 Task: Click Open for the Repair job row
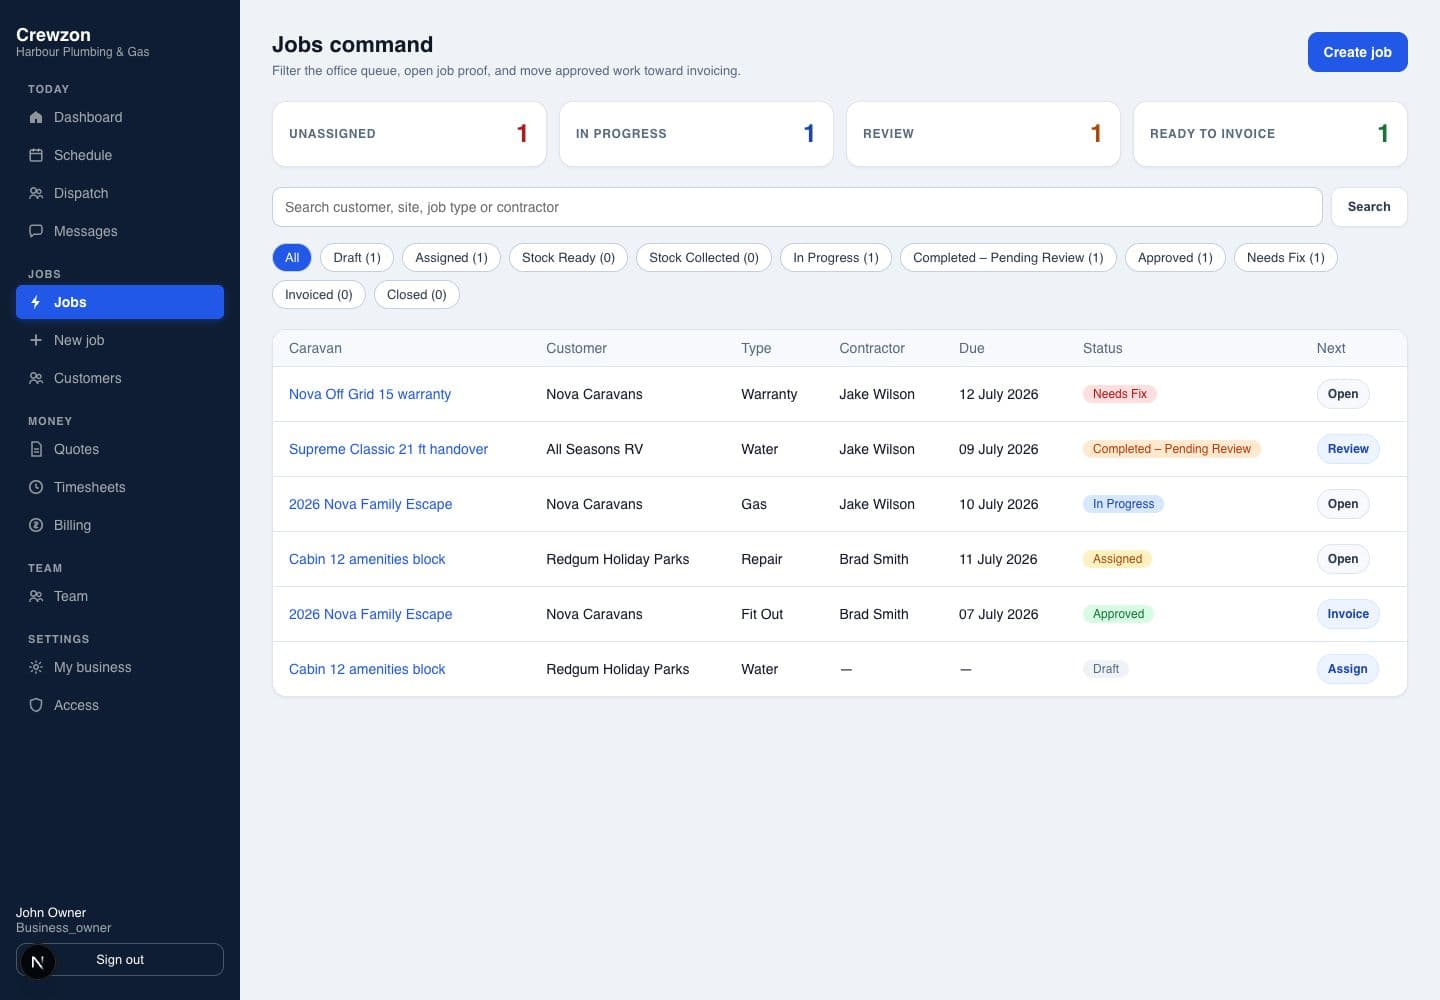point(1343,559)
